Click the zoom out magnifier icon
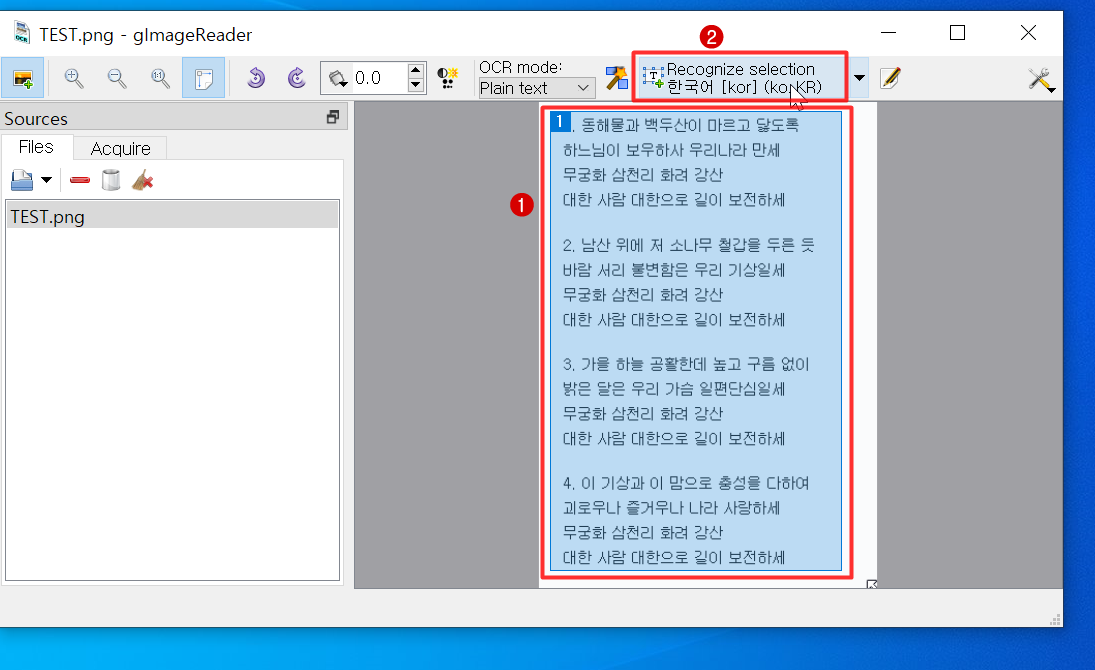The height and width of the screenshot is (670, 1095). [117, 78]
